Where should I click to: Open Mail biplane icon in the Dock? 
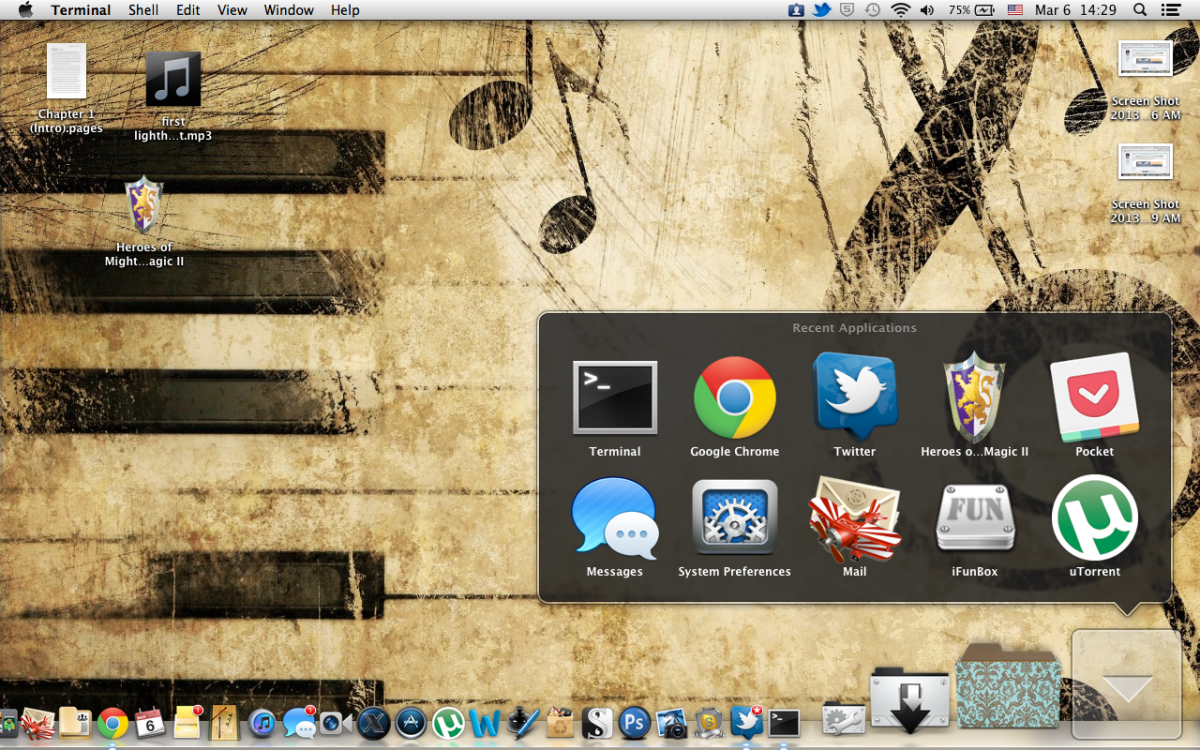(x=38, y=723)
